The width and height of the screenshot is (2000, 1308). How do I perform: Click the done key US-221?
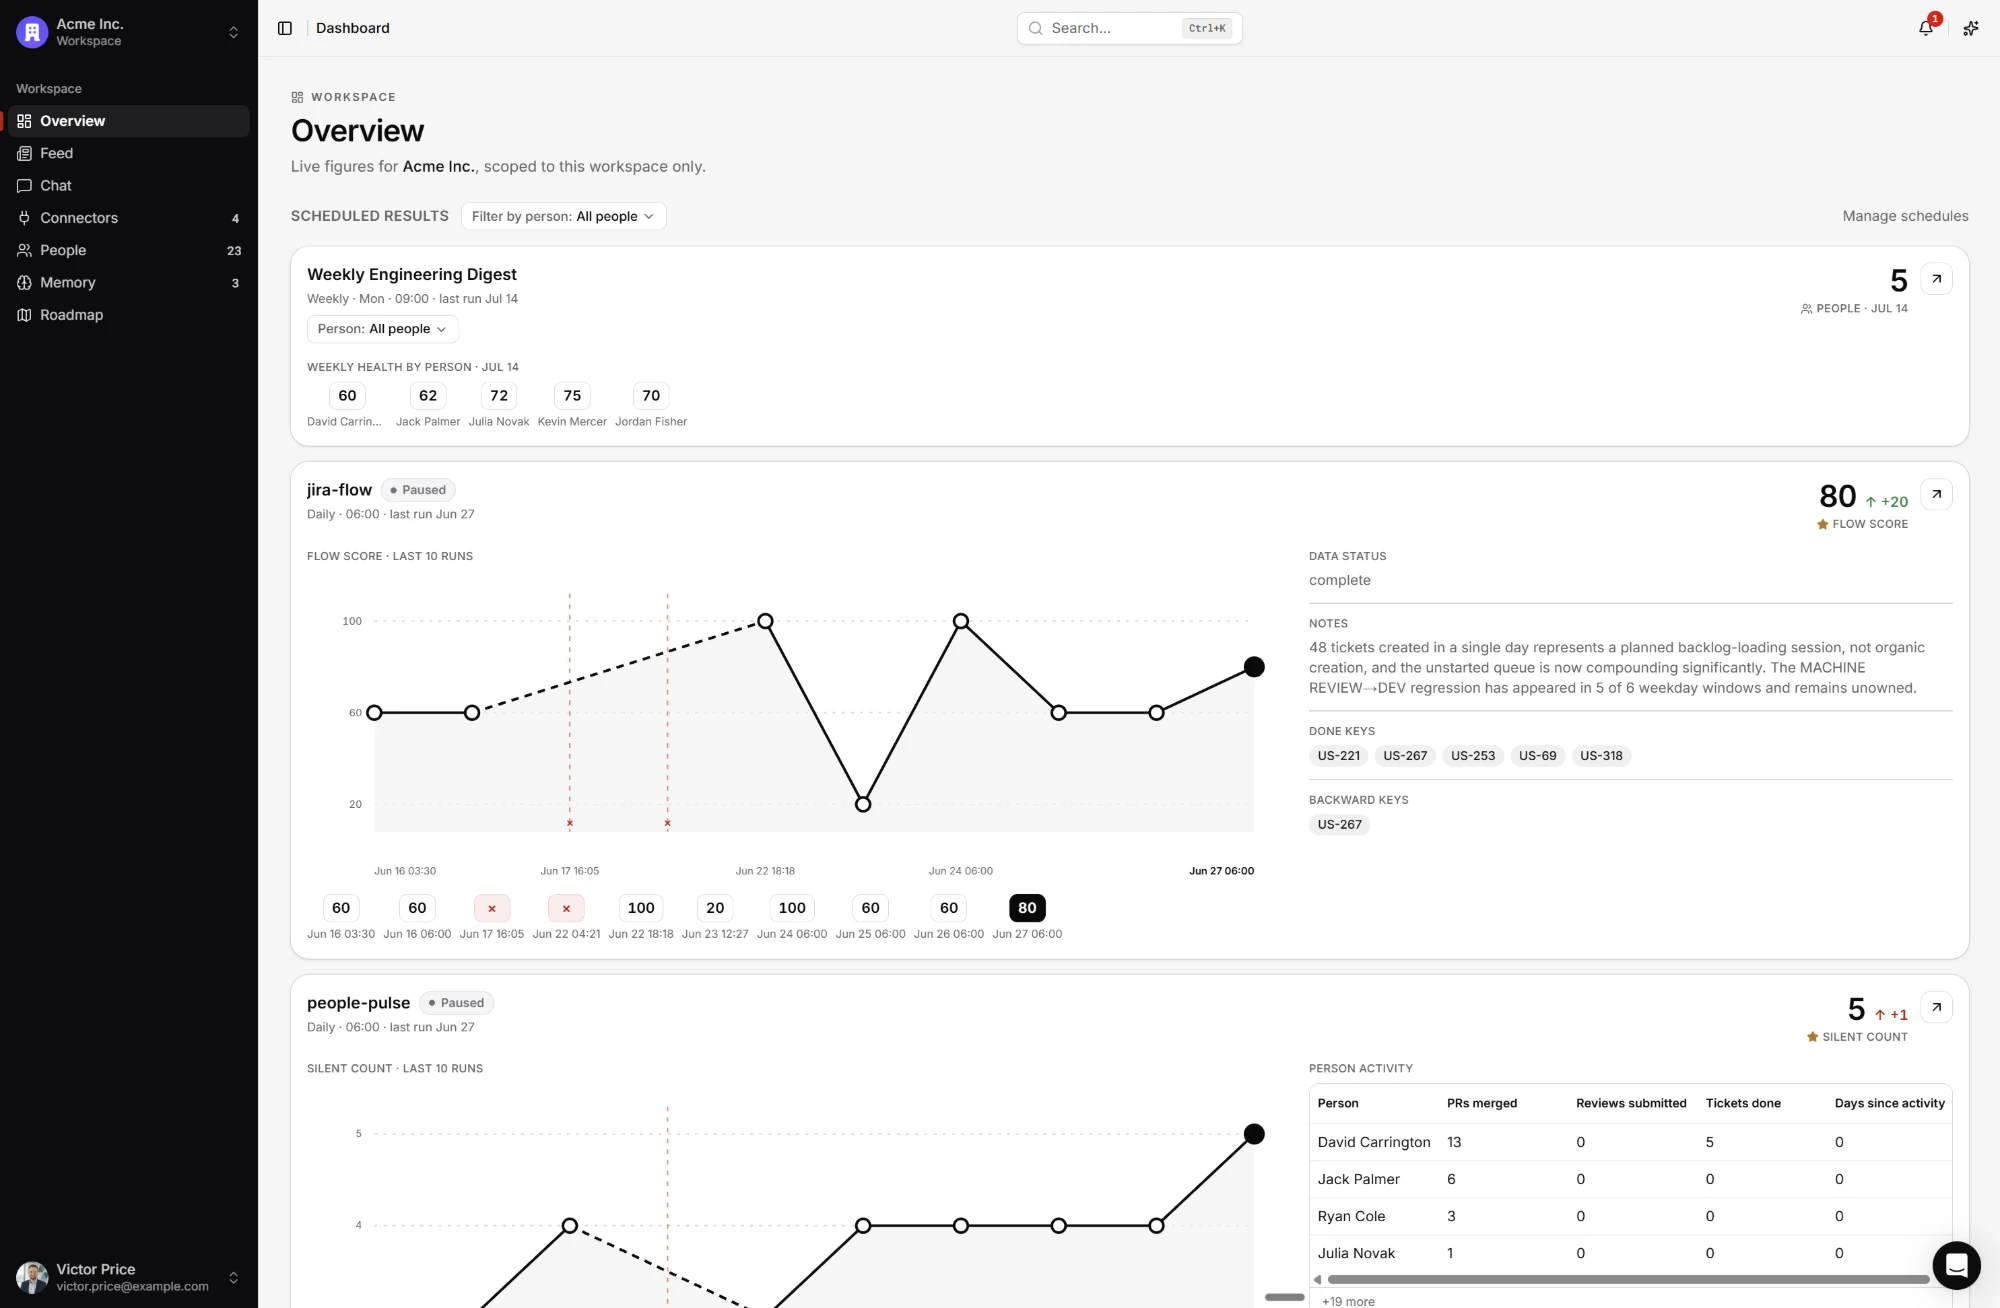coord(1339,756)
